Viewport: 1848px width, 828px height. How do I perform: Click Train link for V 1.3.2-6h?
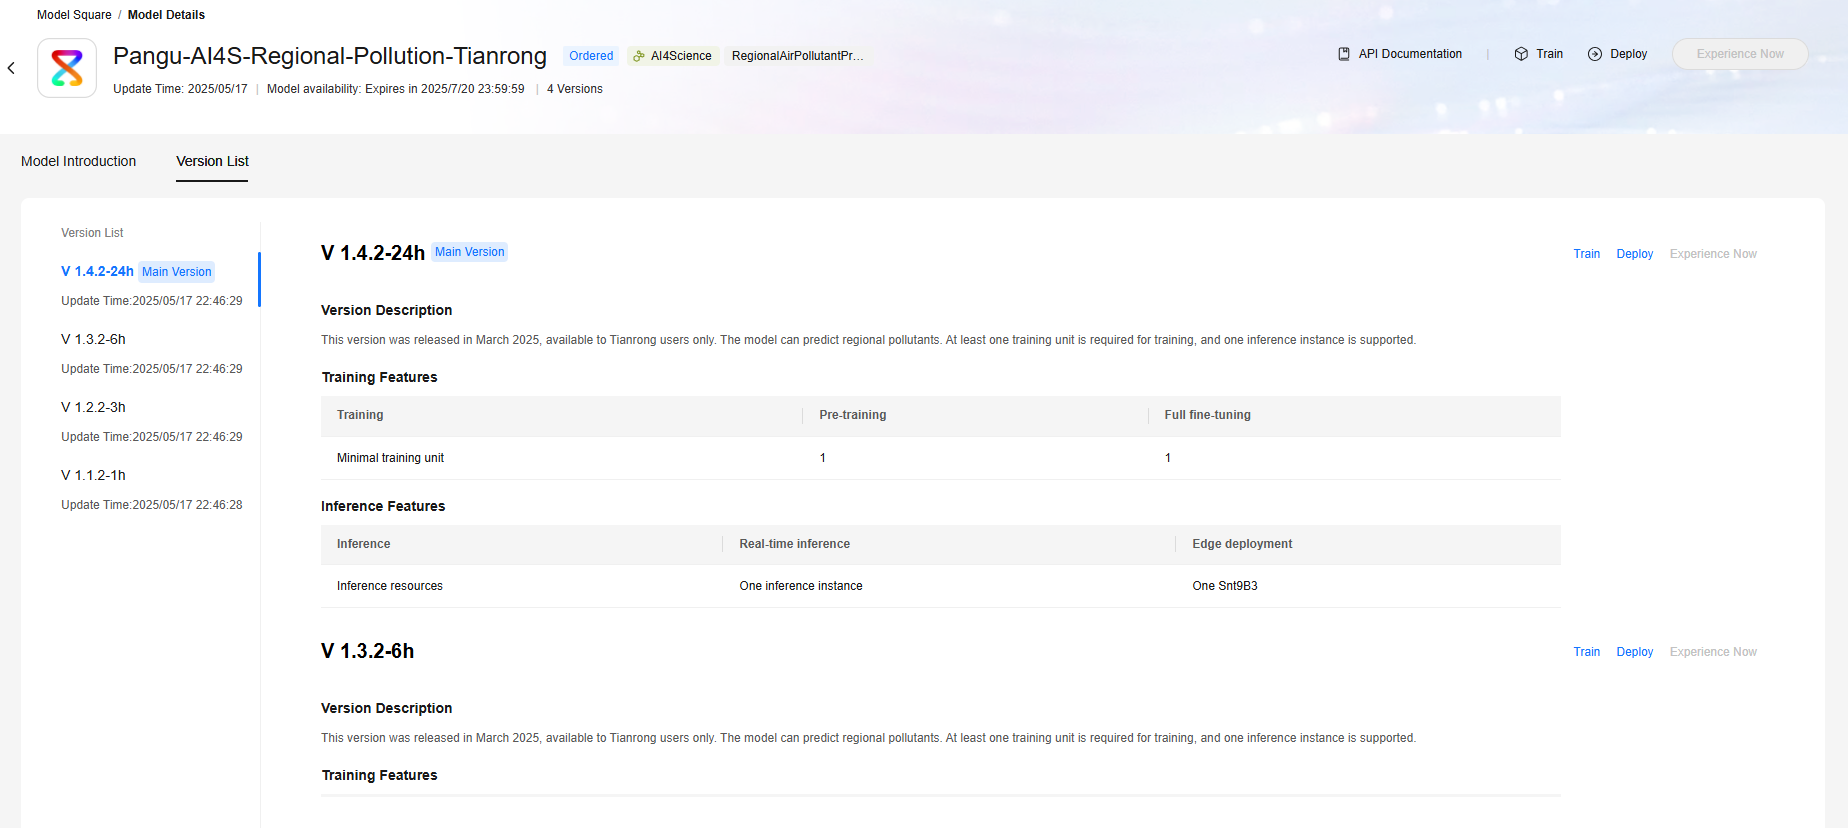tap(1586, 652)
